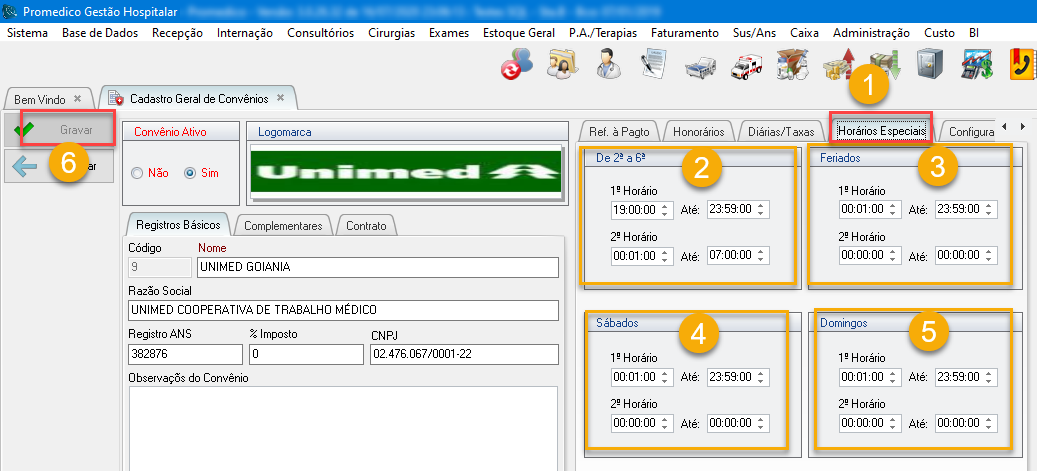Click the Registro ANS field 382876
The height and width of the screenshot is (471, 1037).
tap(185, 354)
